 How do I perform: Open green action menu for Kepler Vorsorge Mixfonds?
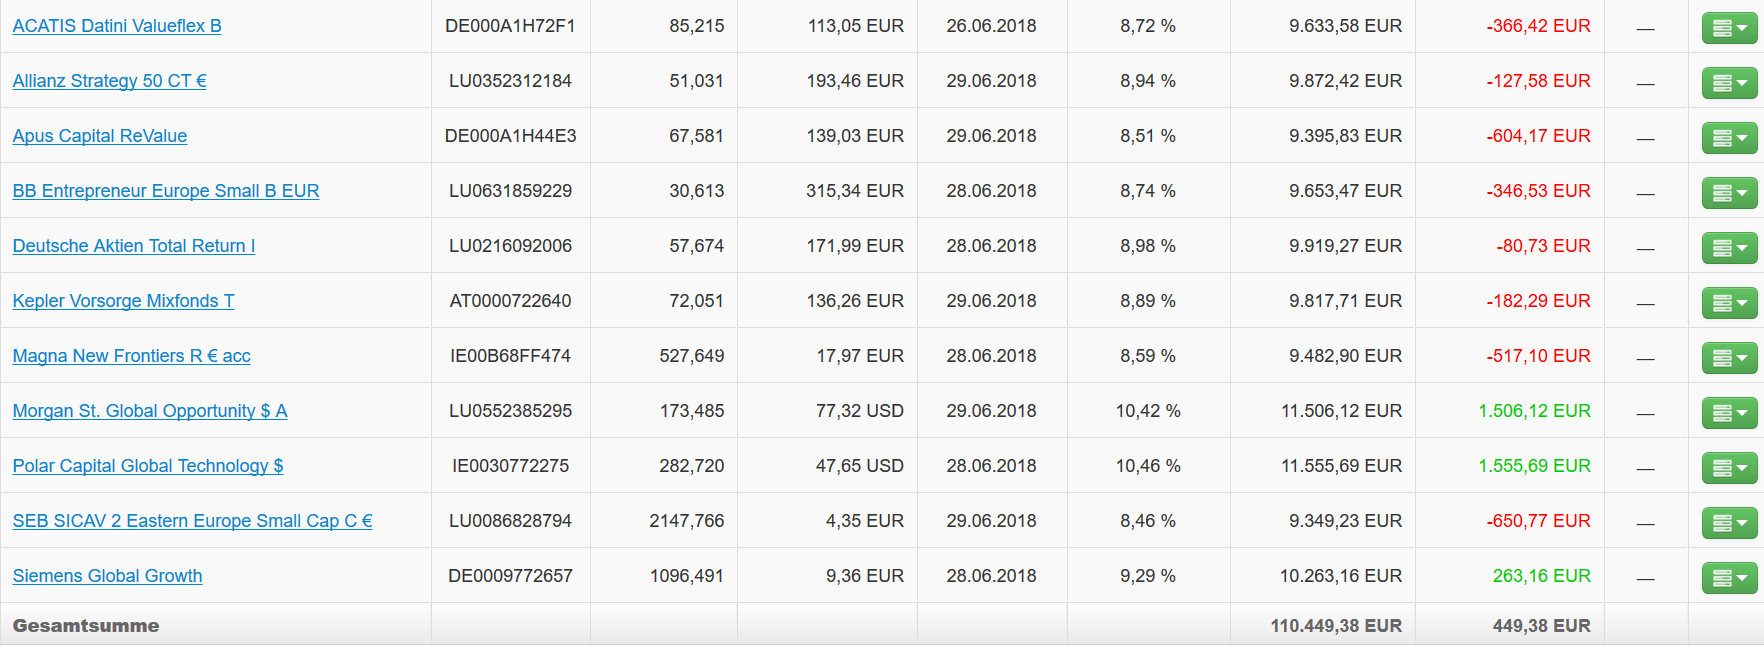click(x=1729, y=303)
